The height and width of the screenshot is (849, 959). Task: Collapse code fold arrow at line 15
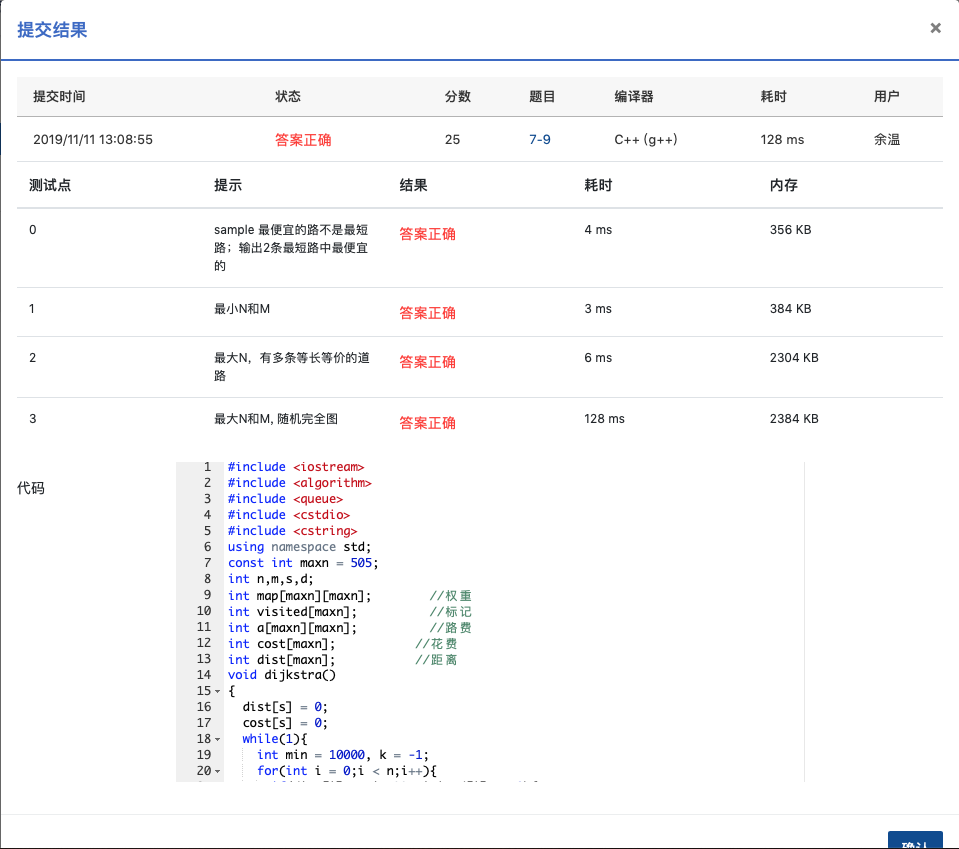click(217, 691)
